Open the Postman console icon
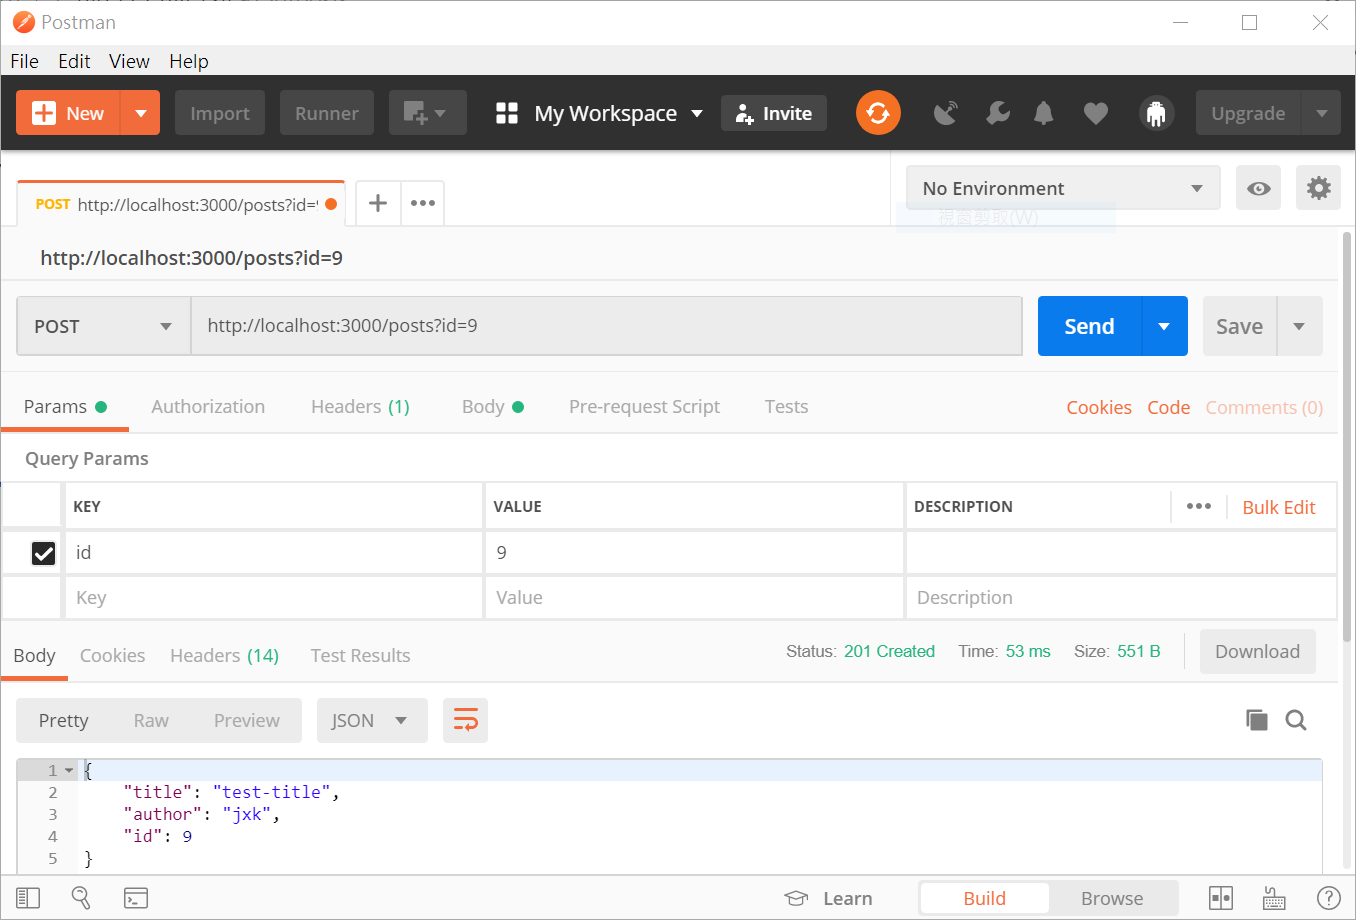Viewport: 1356px width, 920px height. (x=136, y=898)
